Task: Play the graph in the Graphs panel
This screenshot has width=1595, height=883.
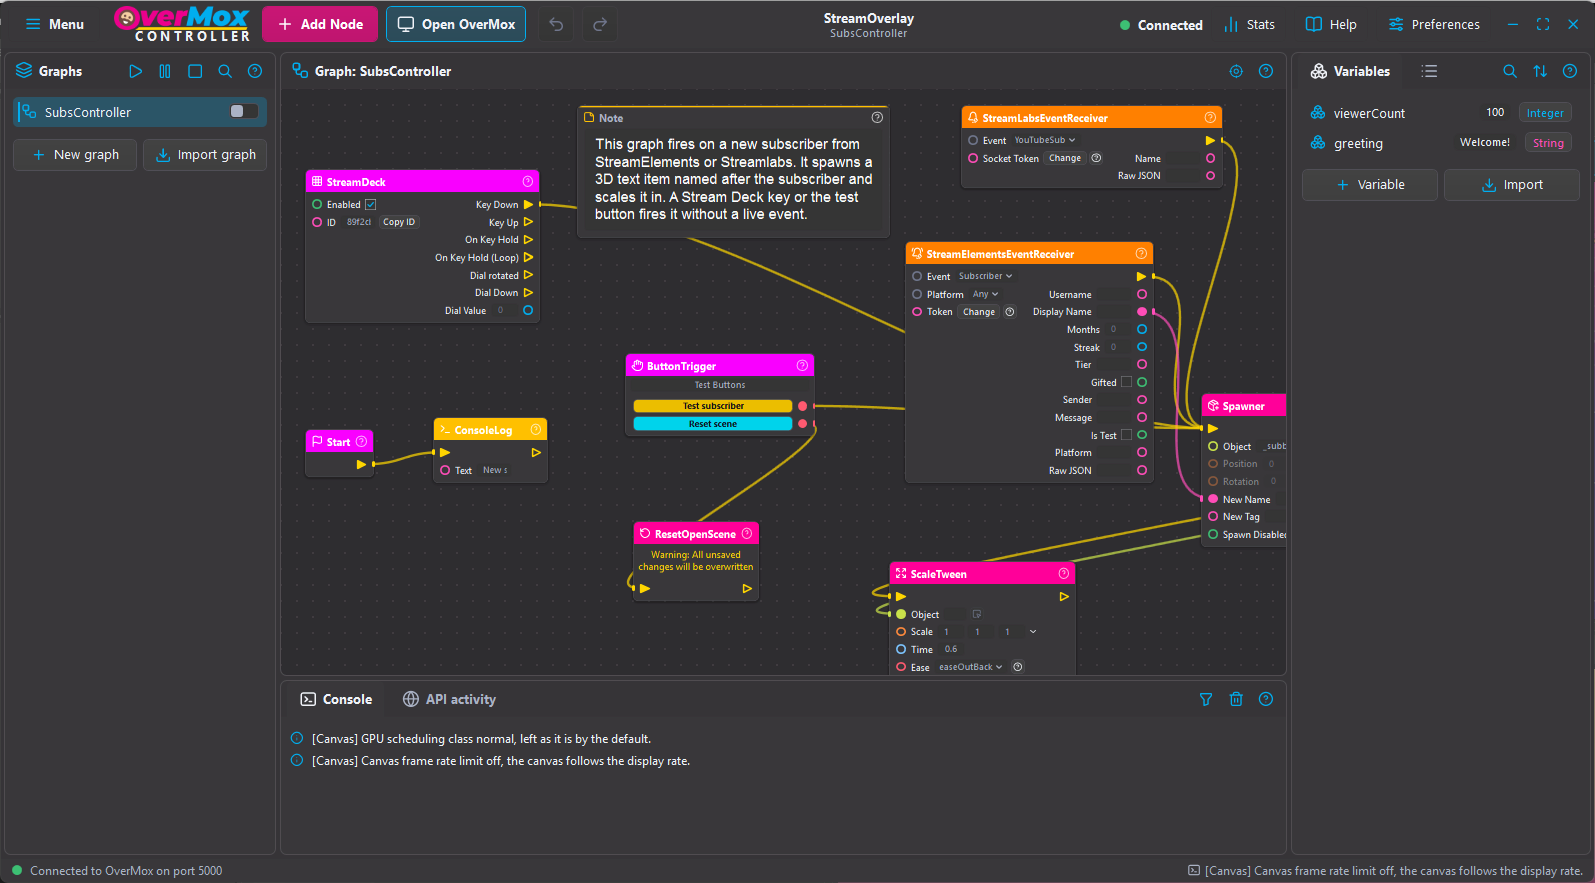Action: (135, 71)
